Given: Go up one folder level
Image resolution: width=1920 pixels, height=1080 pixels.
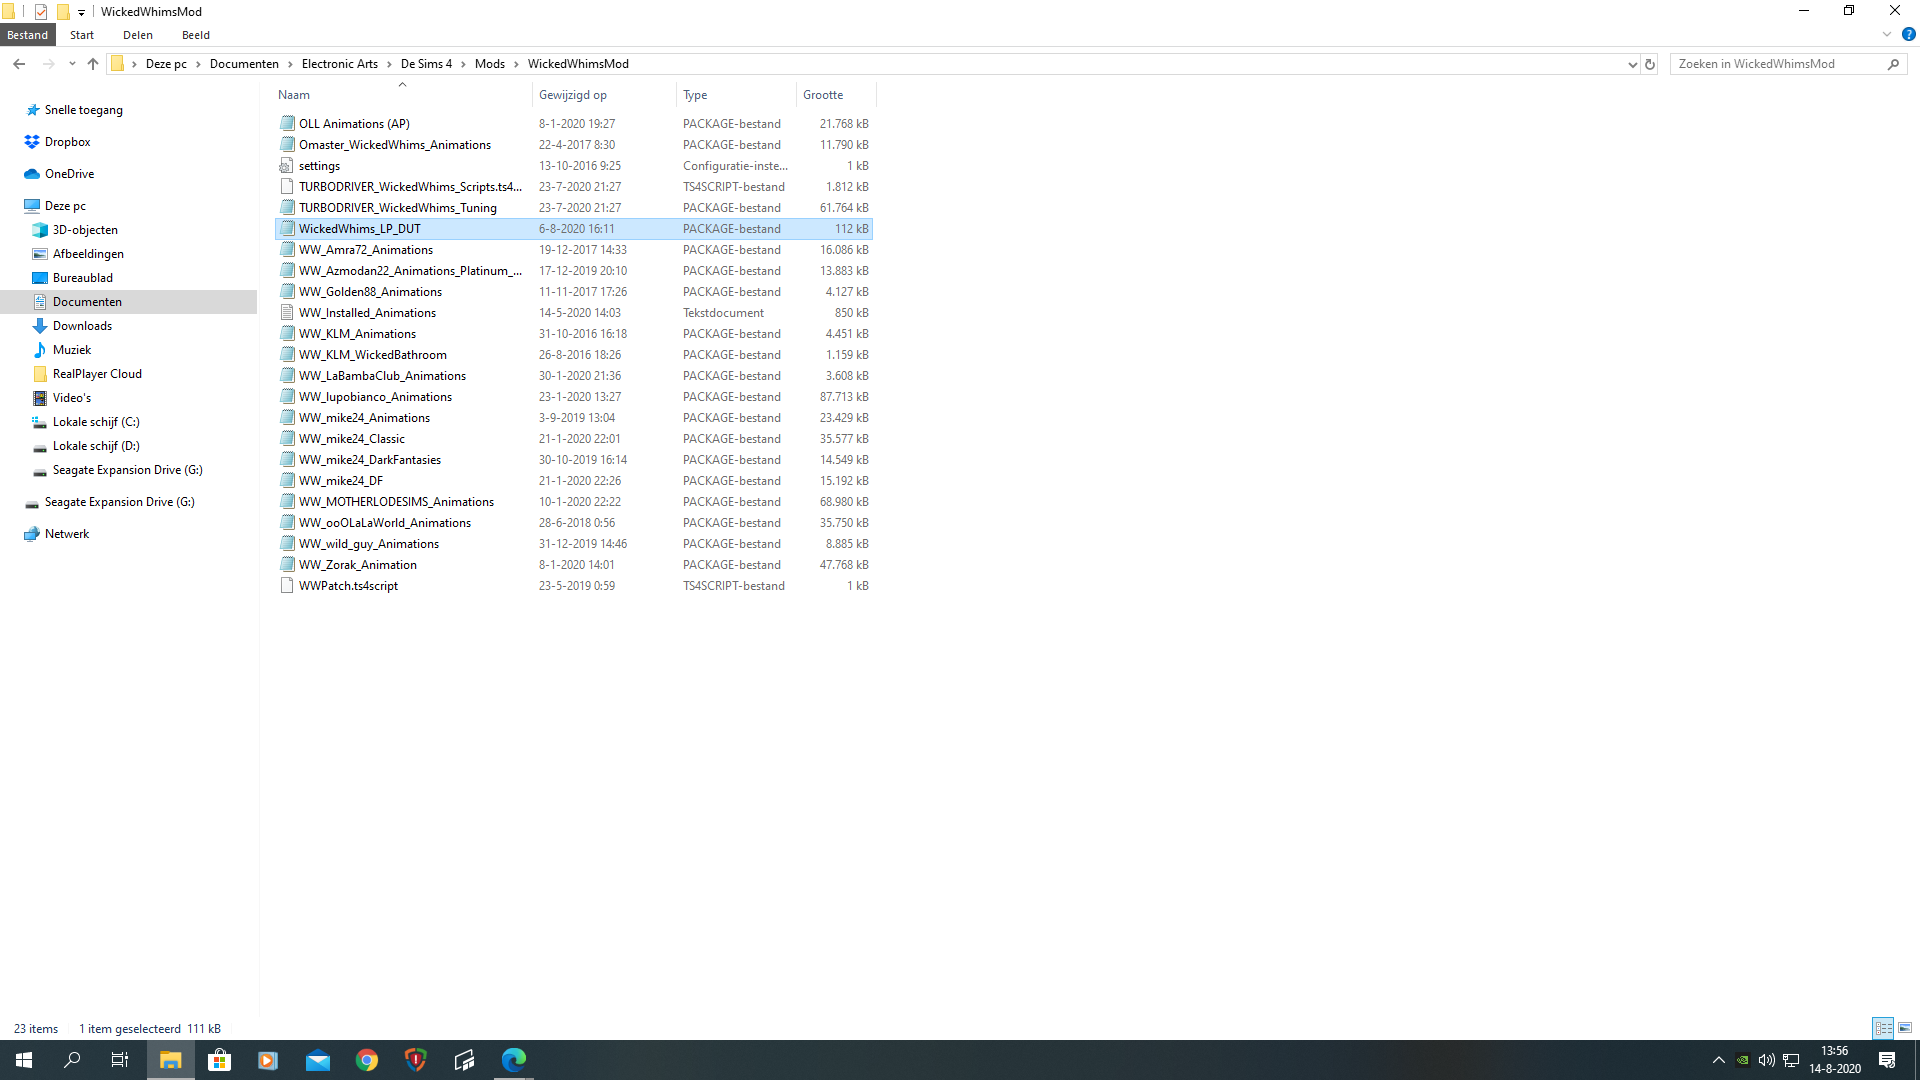Looking at the screenshot, I should point(93,64).
